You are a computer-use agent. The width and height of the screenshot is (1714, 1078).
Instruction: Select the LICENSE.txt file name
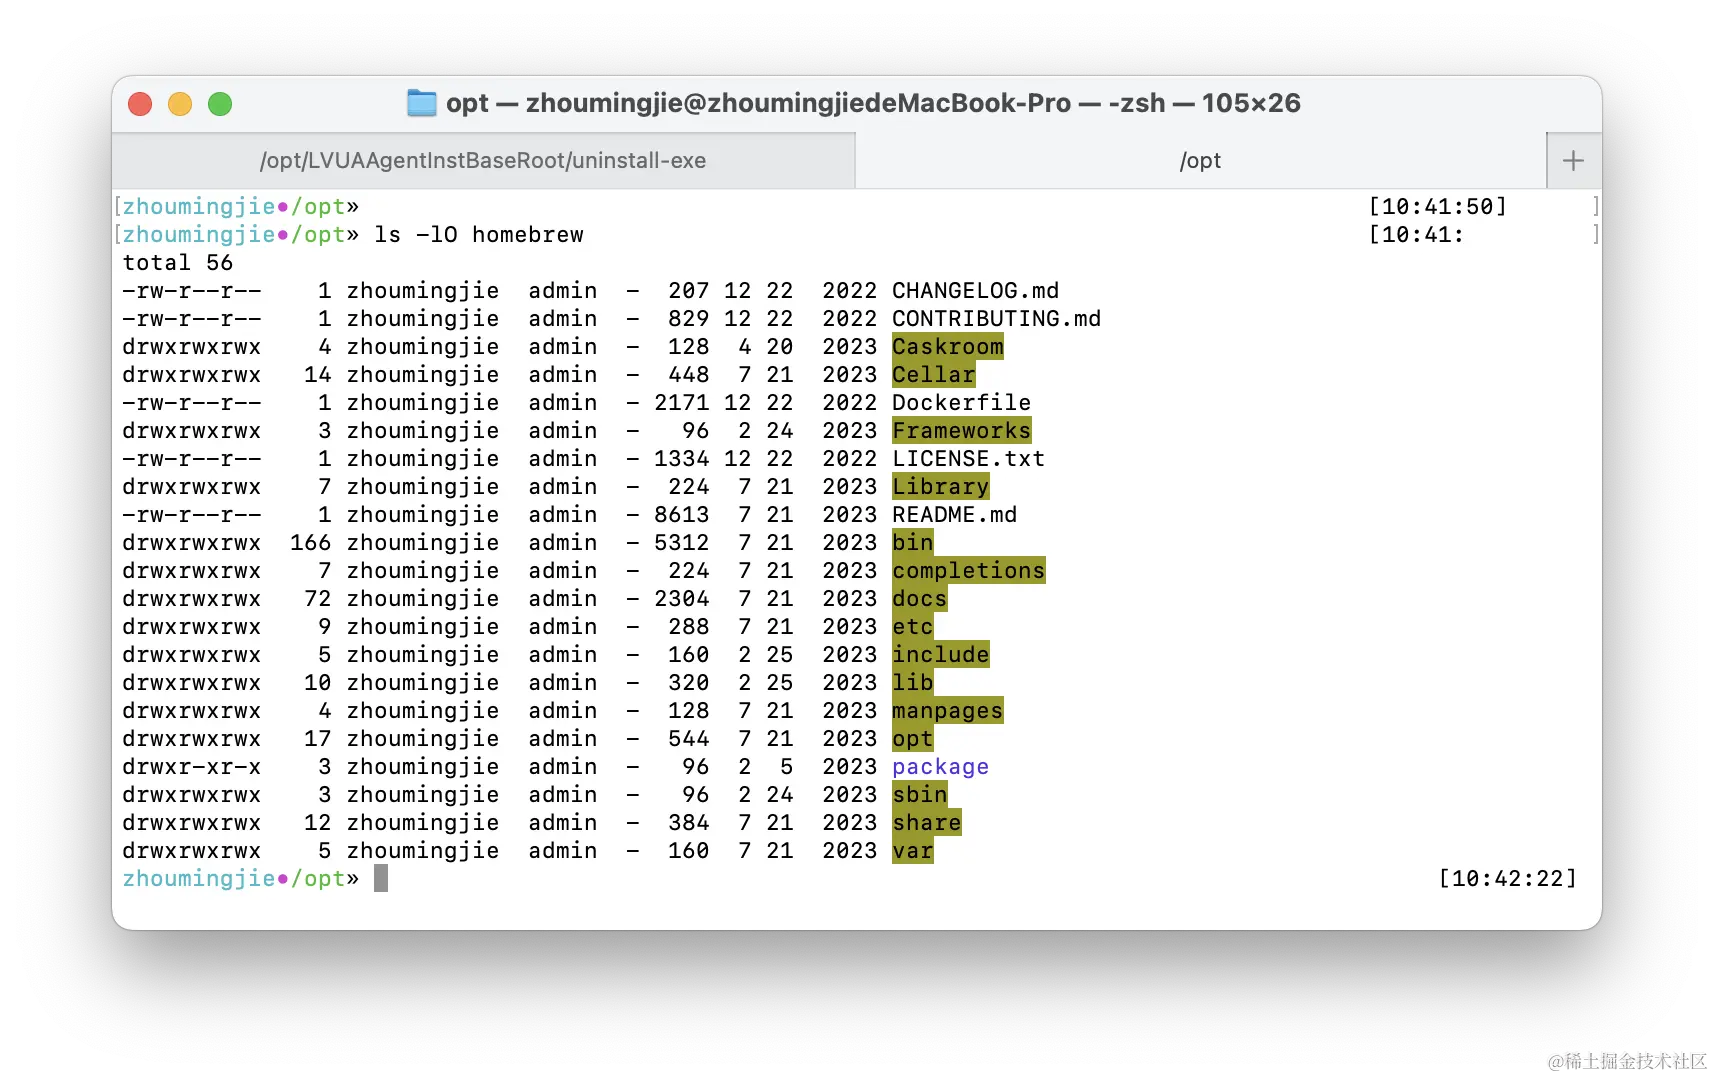coord(968,459)
